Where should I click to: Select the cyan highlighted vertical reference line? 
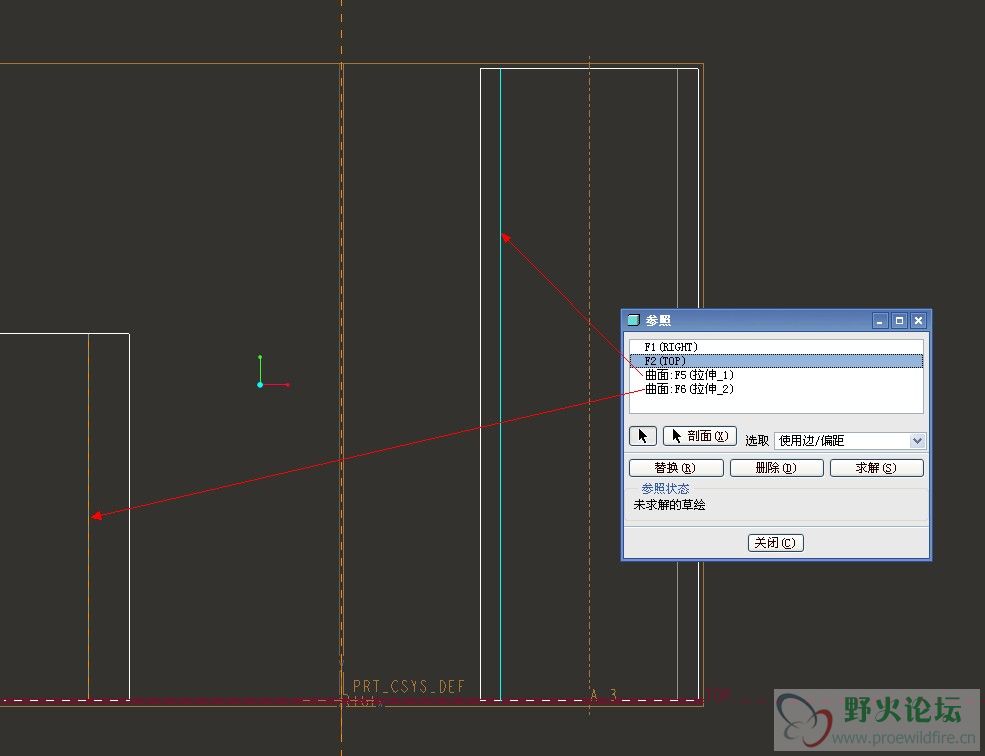pyautogui.click(x=501, y=383)
